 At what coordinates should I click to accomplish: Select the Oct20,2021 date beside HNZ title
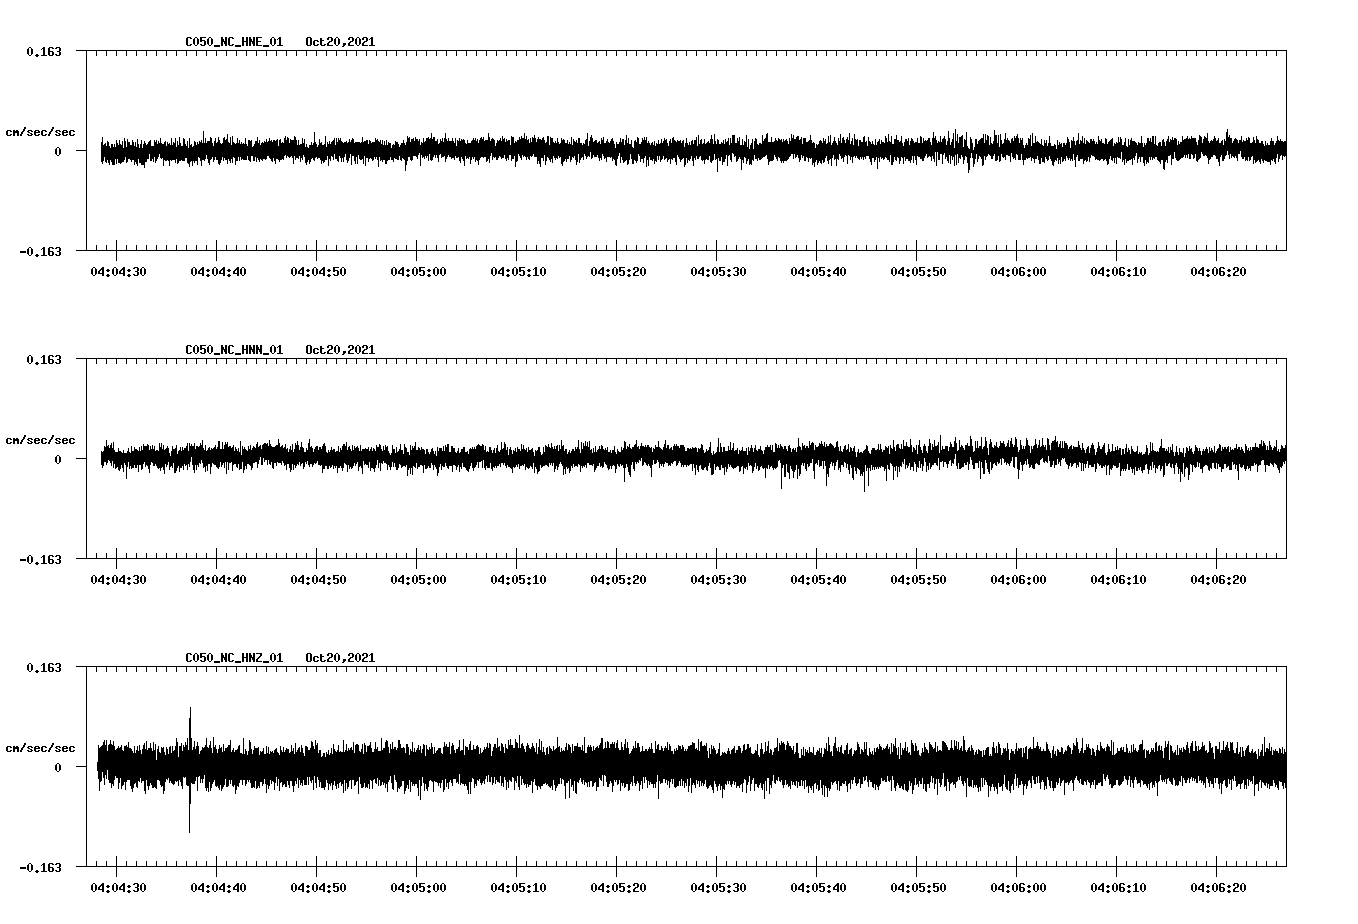pyautogui.click(x=340, y=658)
